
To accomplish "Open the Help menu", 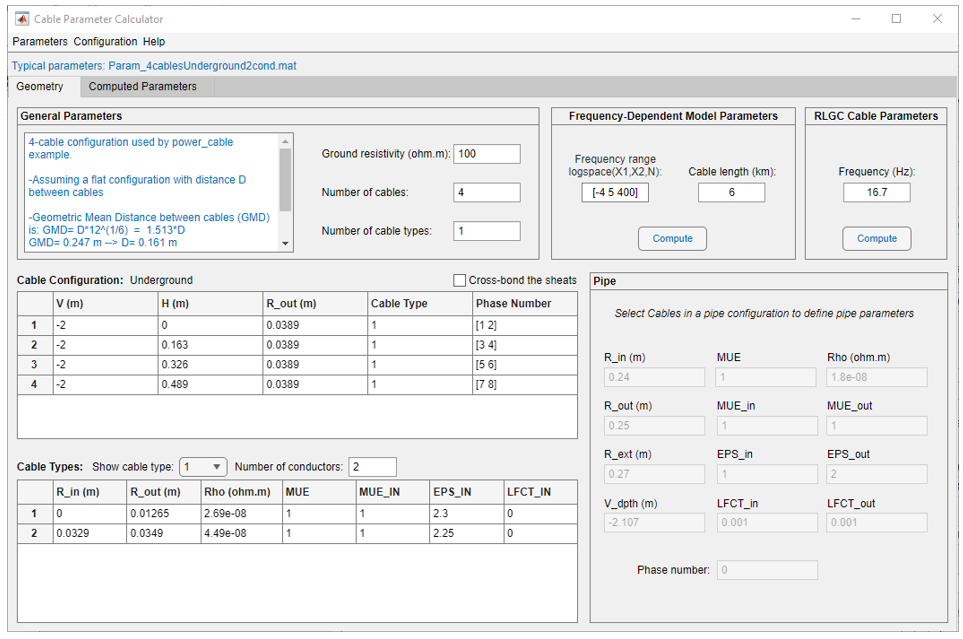I will pos(154,42).
